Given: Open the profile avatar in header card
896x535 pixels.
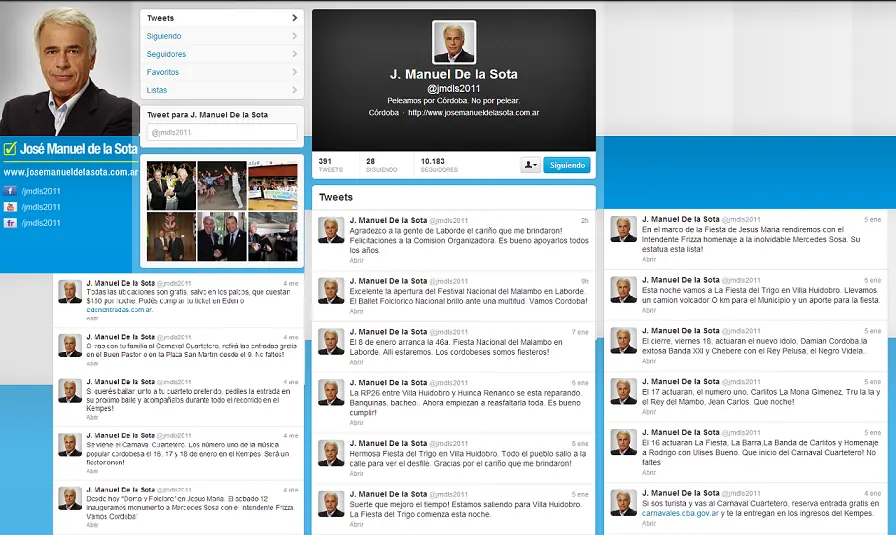Looking at the screenshot, I should pos(454,42).
